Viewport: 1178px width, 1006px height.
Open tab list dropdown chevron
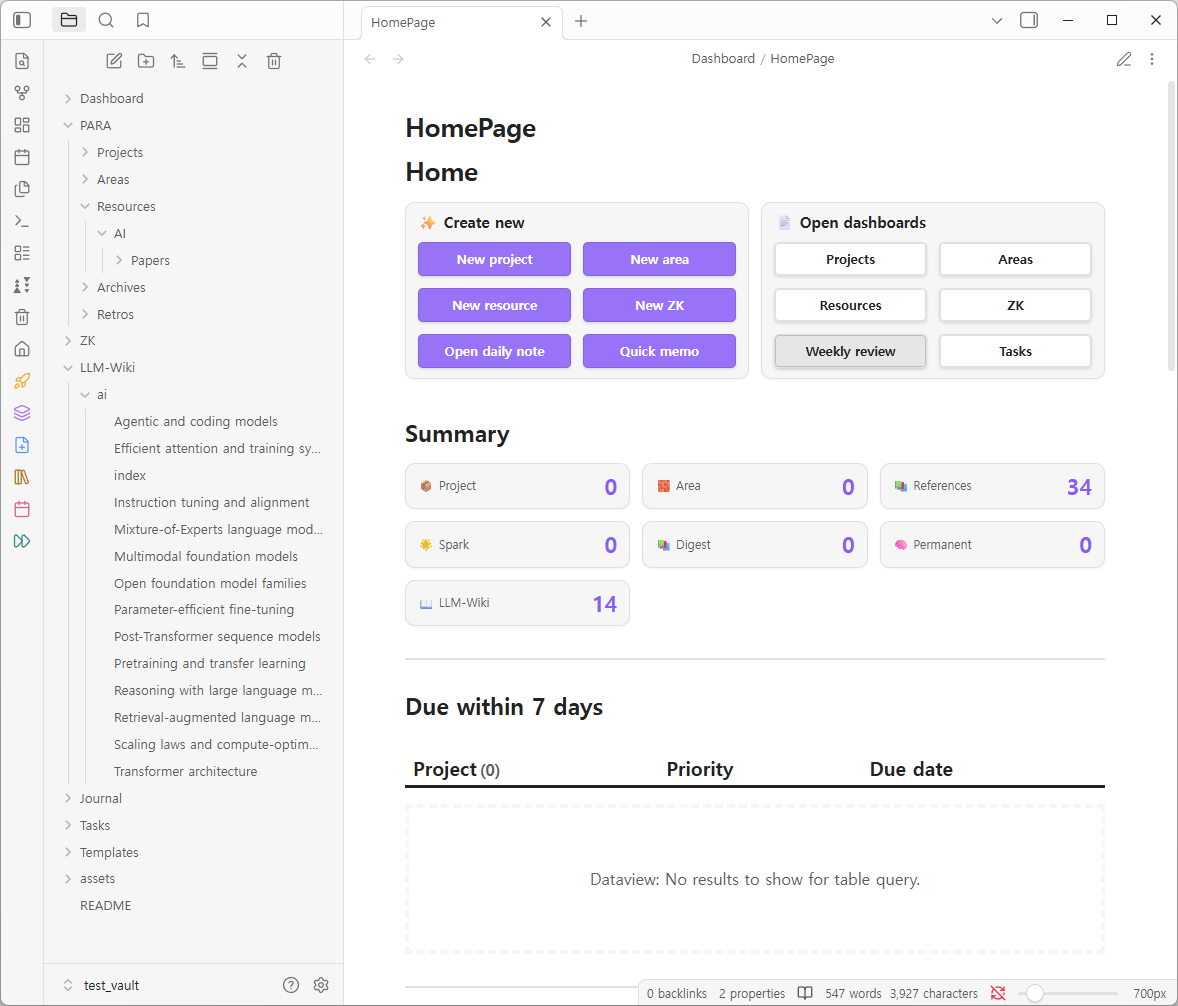tap(997, 20)
